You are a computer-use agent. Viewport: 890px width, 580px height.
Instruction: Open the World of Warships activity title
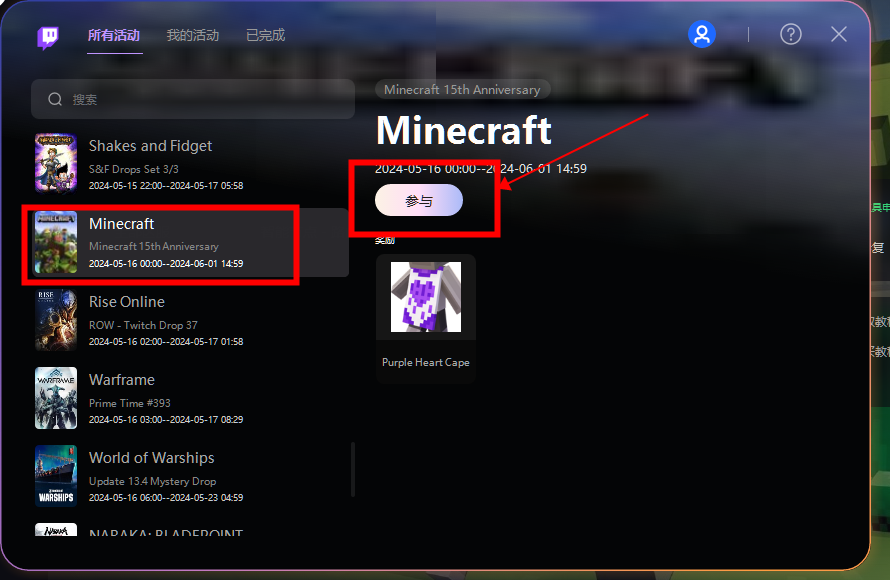click(152, 458)
